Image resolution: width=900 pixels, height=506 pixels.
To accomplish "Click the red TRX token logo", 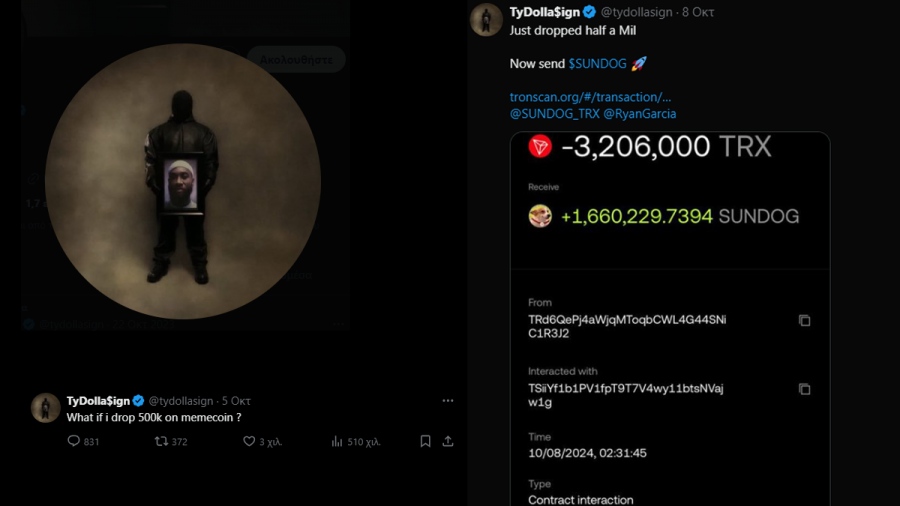I will click(x=540, y=147).
